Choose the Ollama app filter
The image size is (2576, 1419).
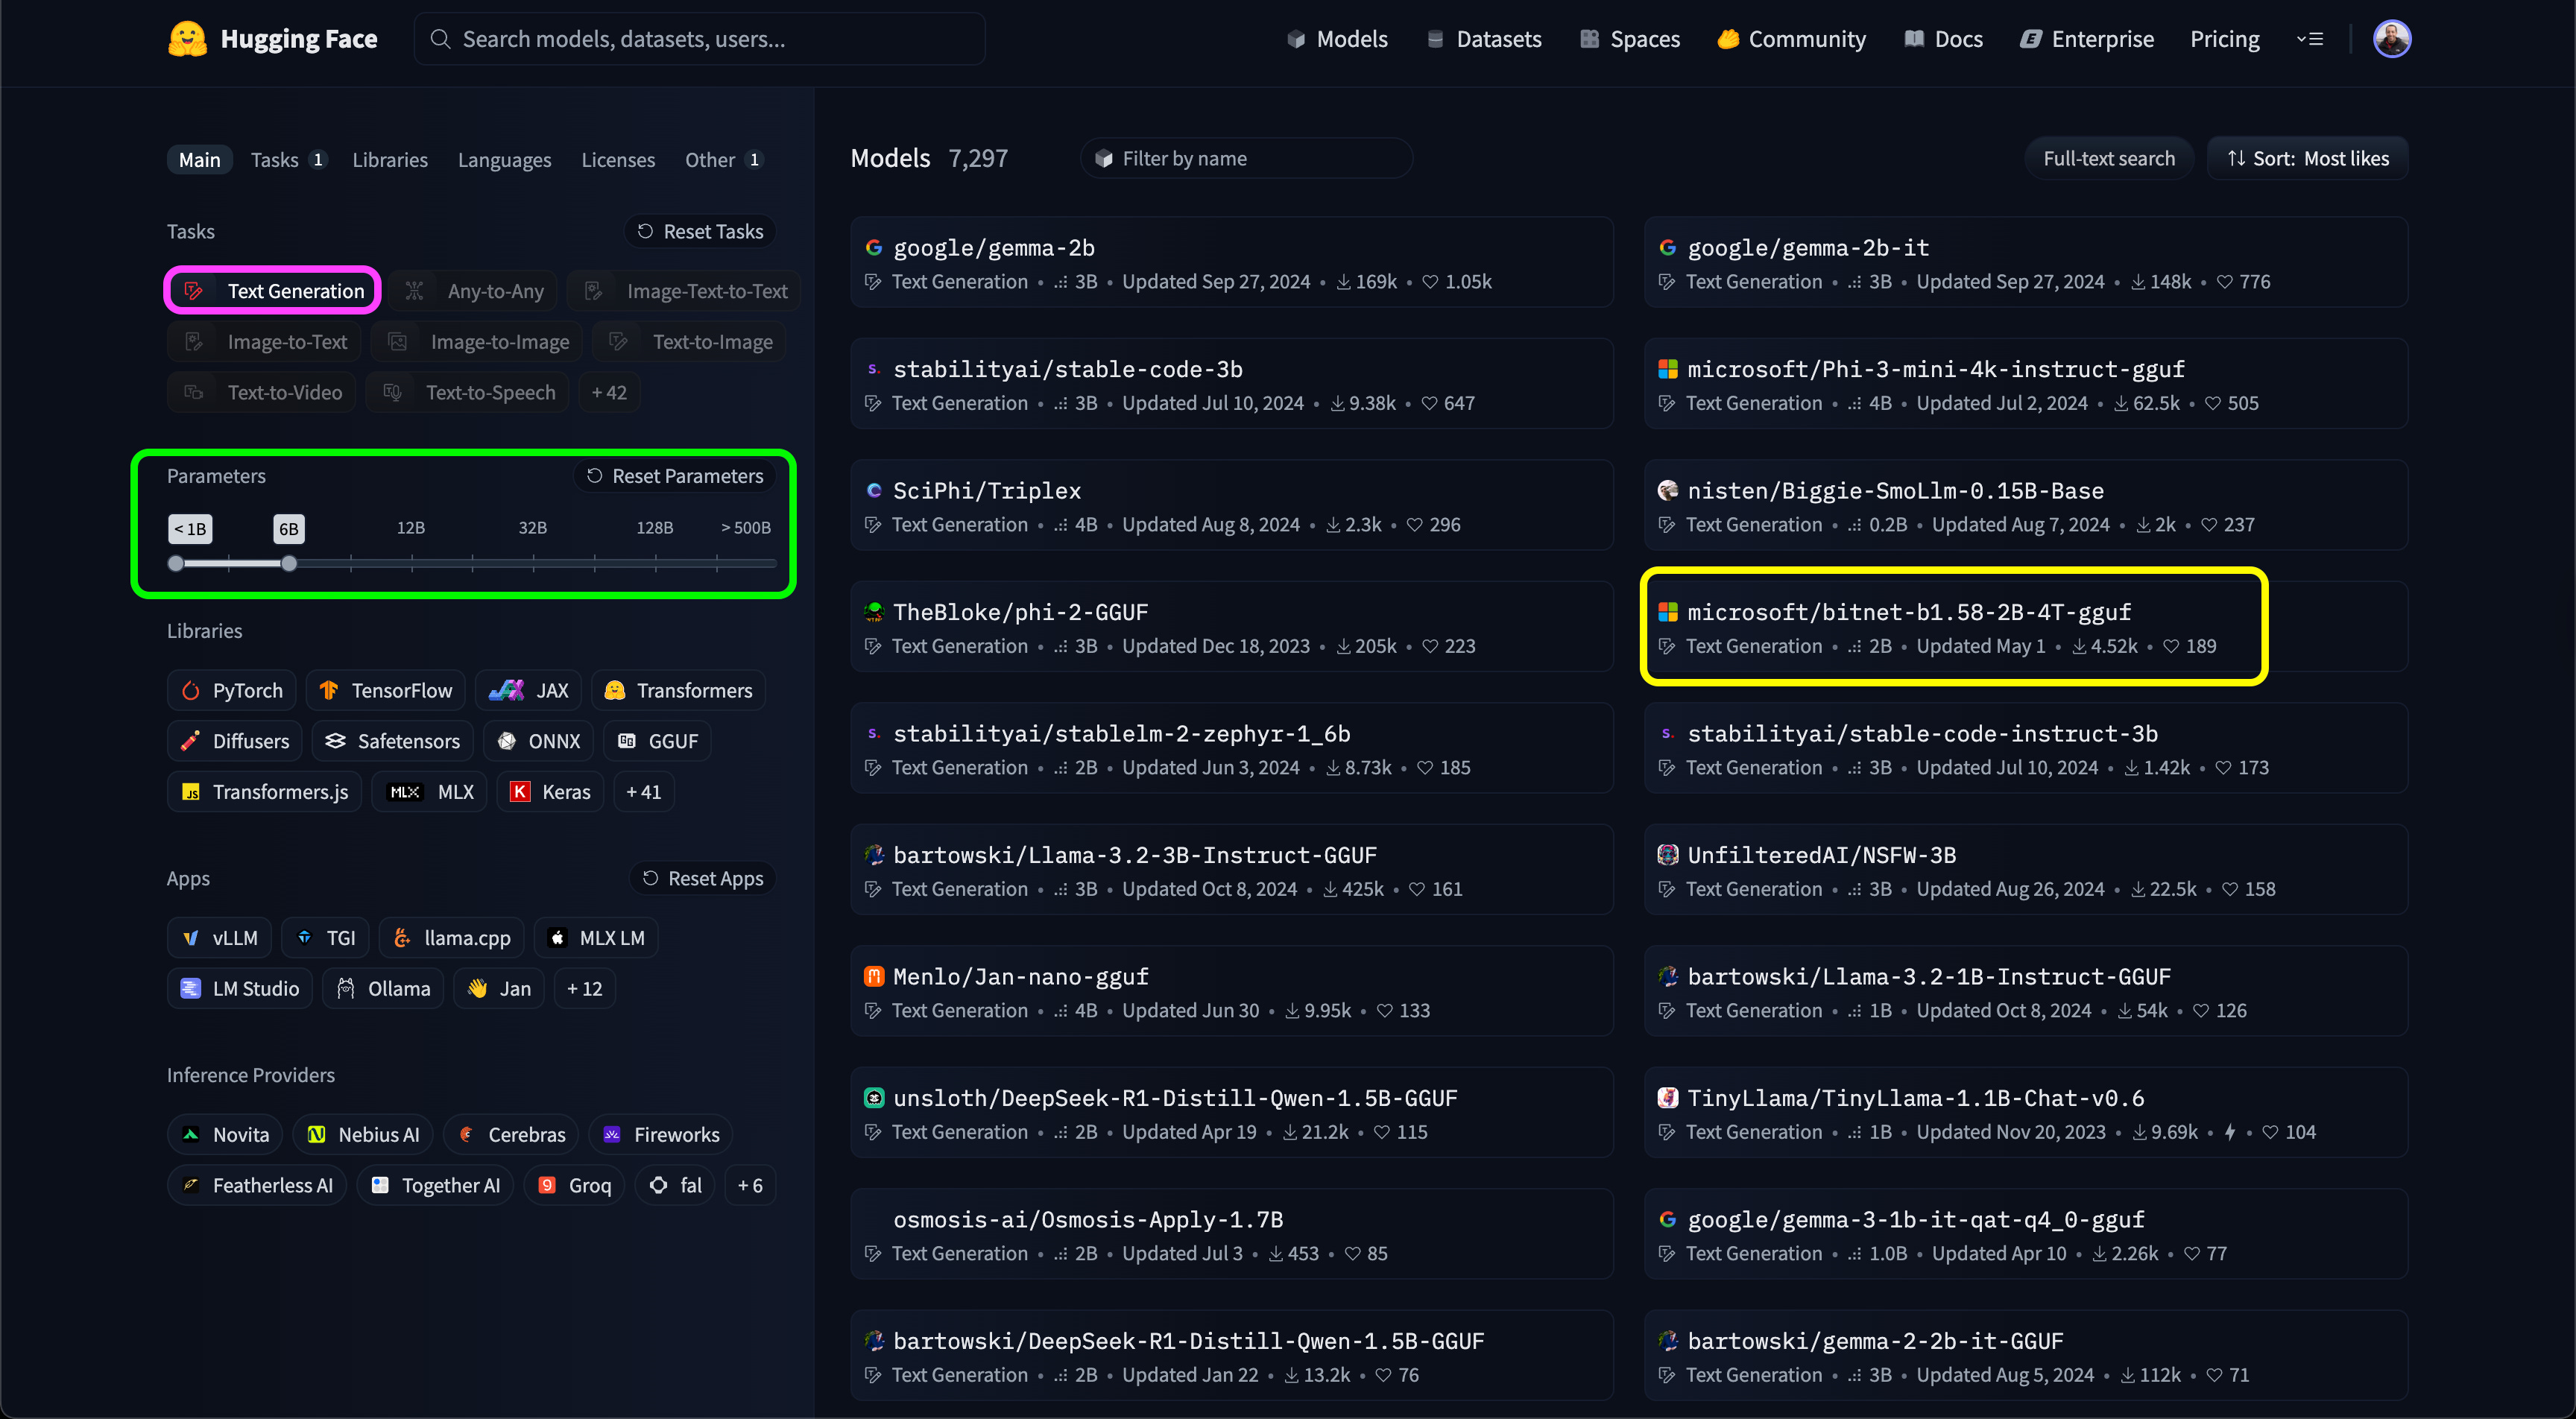[x=383, y=988]
